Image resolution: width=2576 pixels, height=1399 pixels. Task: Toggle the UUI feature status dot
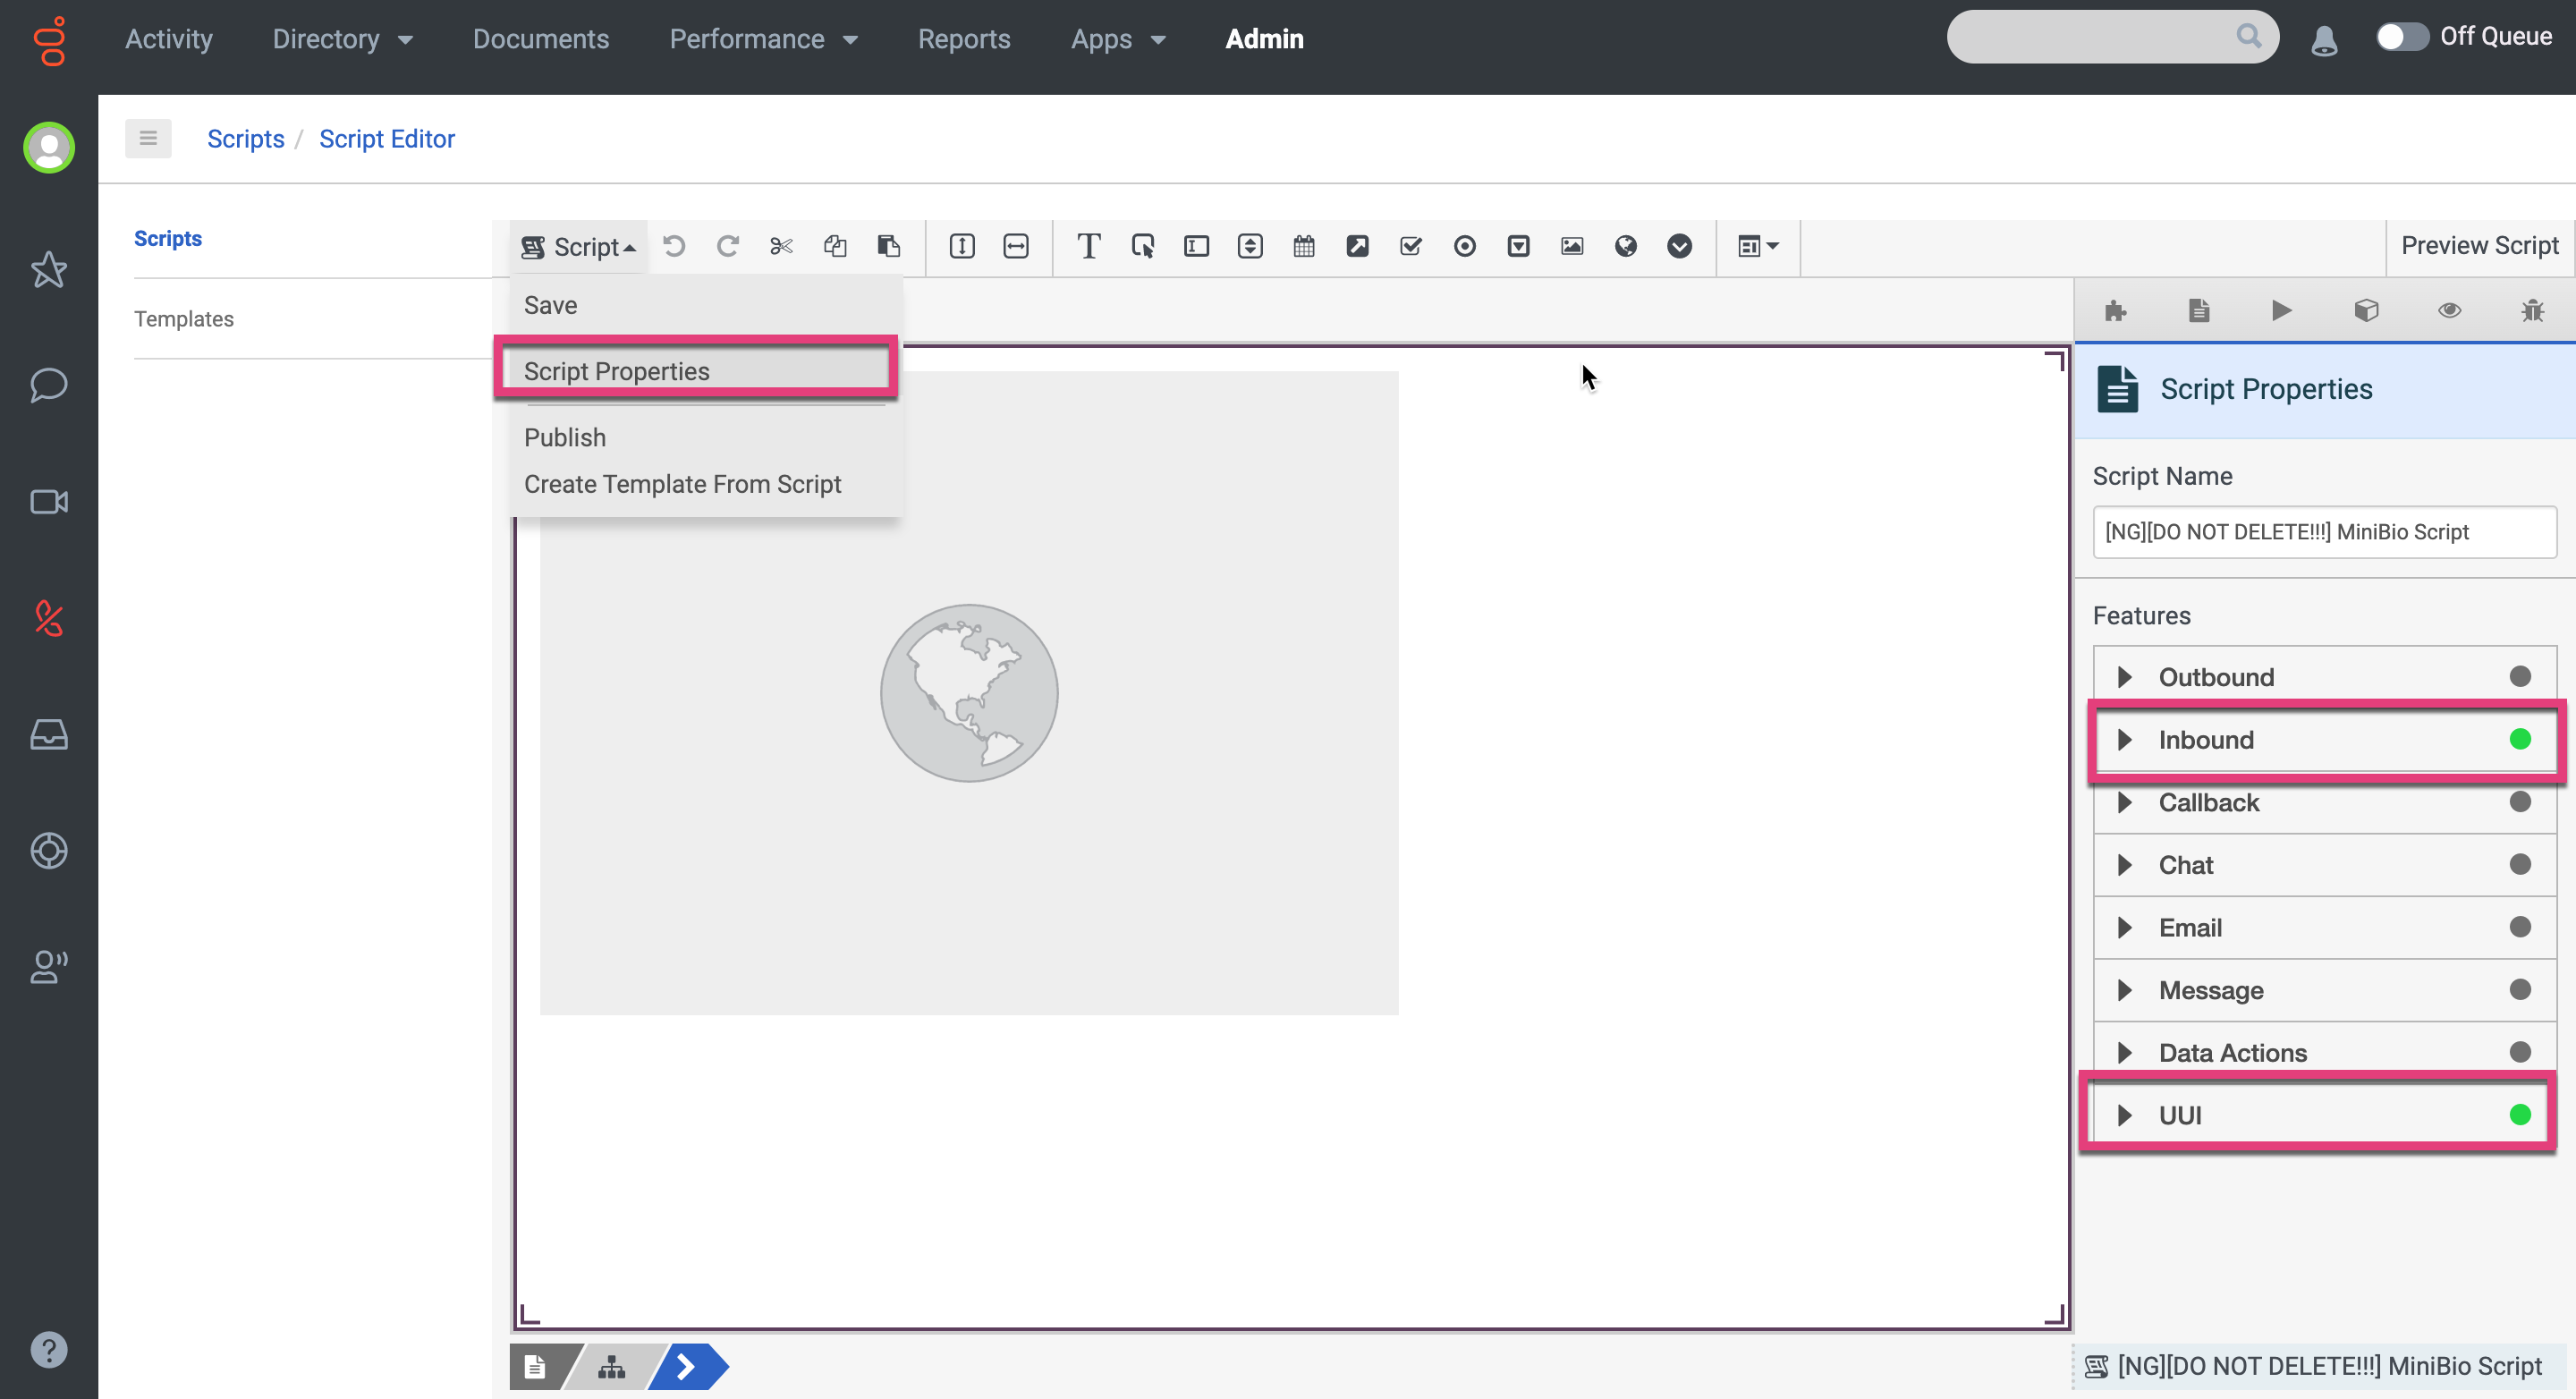(2519, 1114)
